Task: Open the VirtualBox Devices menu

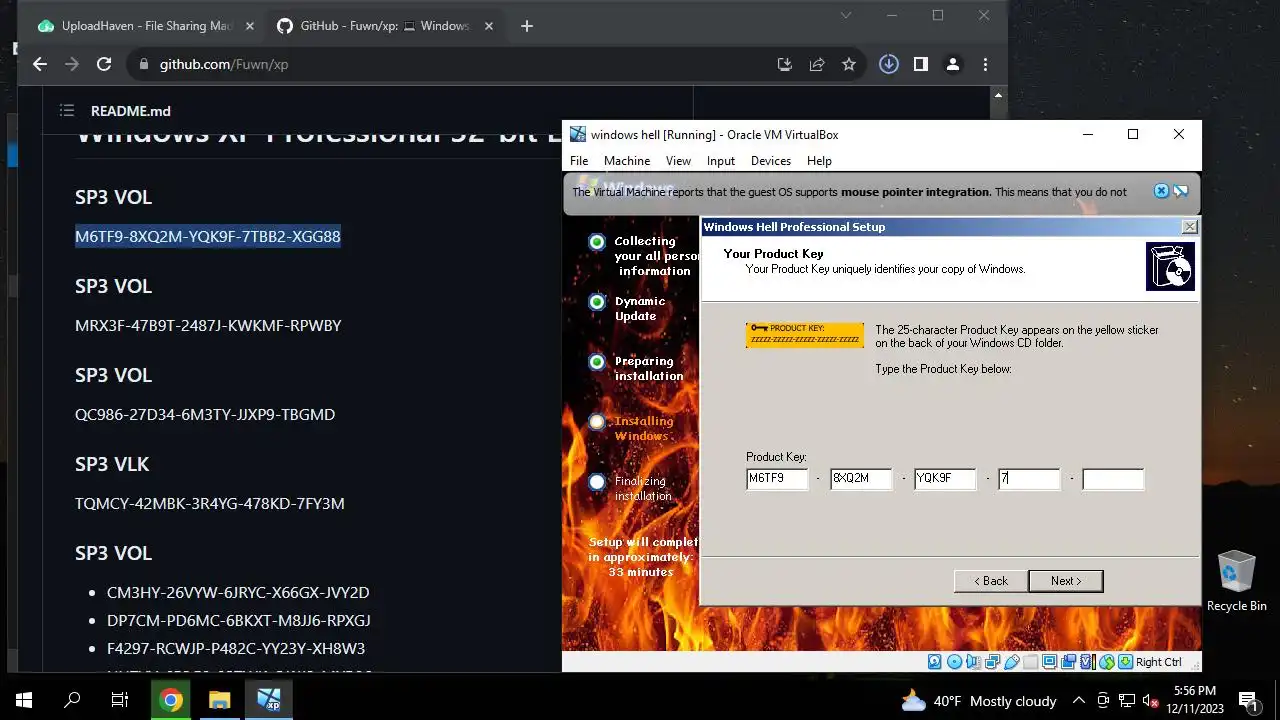Action: click(x=770, y=161)
